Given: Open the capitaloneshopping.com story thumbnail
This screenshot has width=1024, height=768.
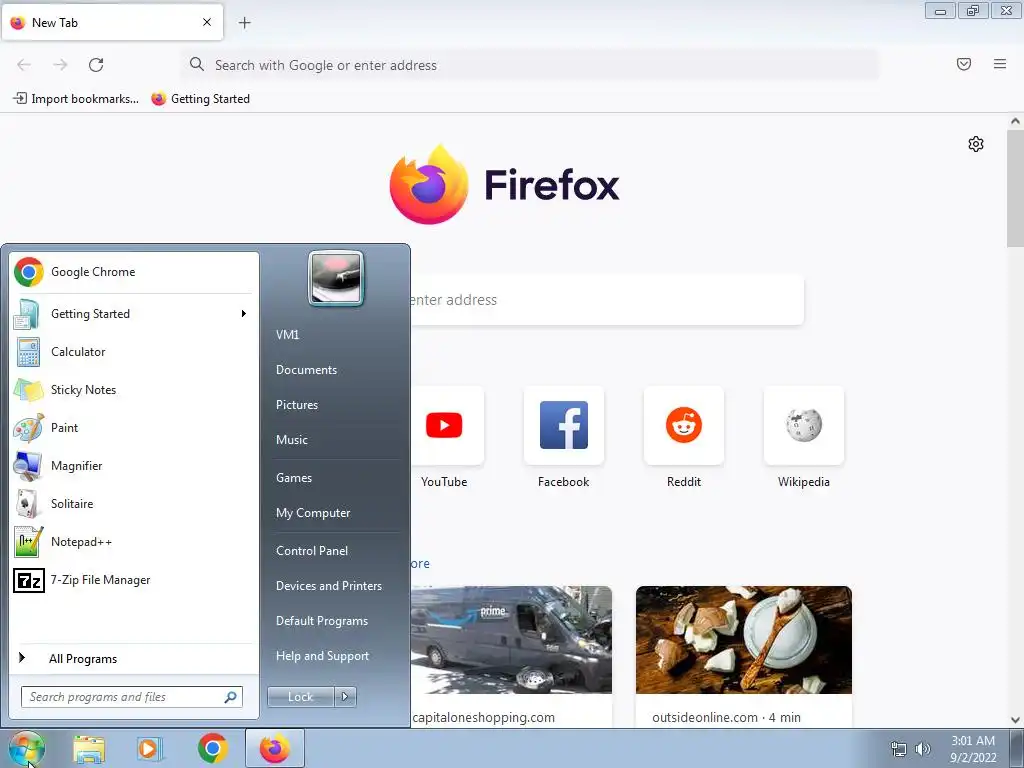Looking at the screenshot, I should coord(511,640).
